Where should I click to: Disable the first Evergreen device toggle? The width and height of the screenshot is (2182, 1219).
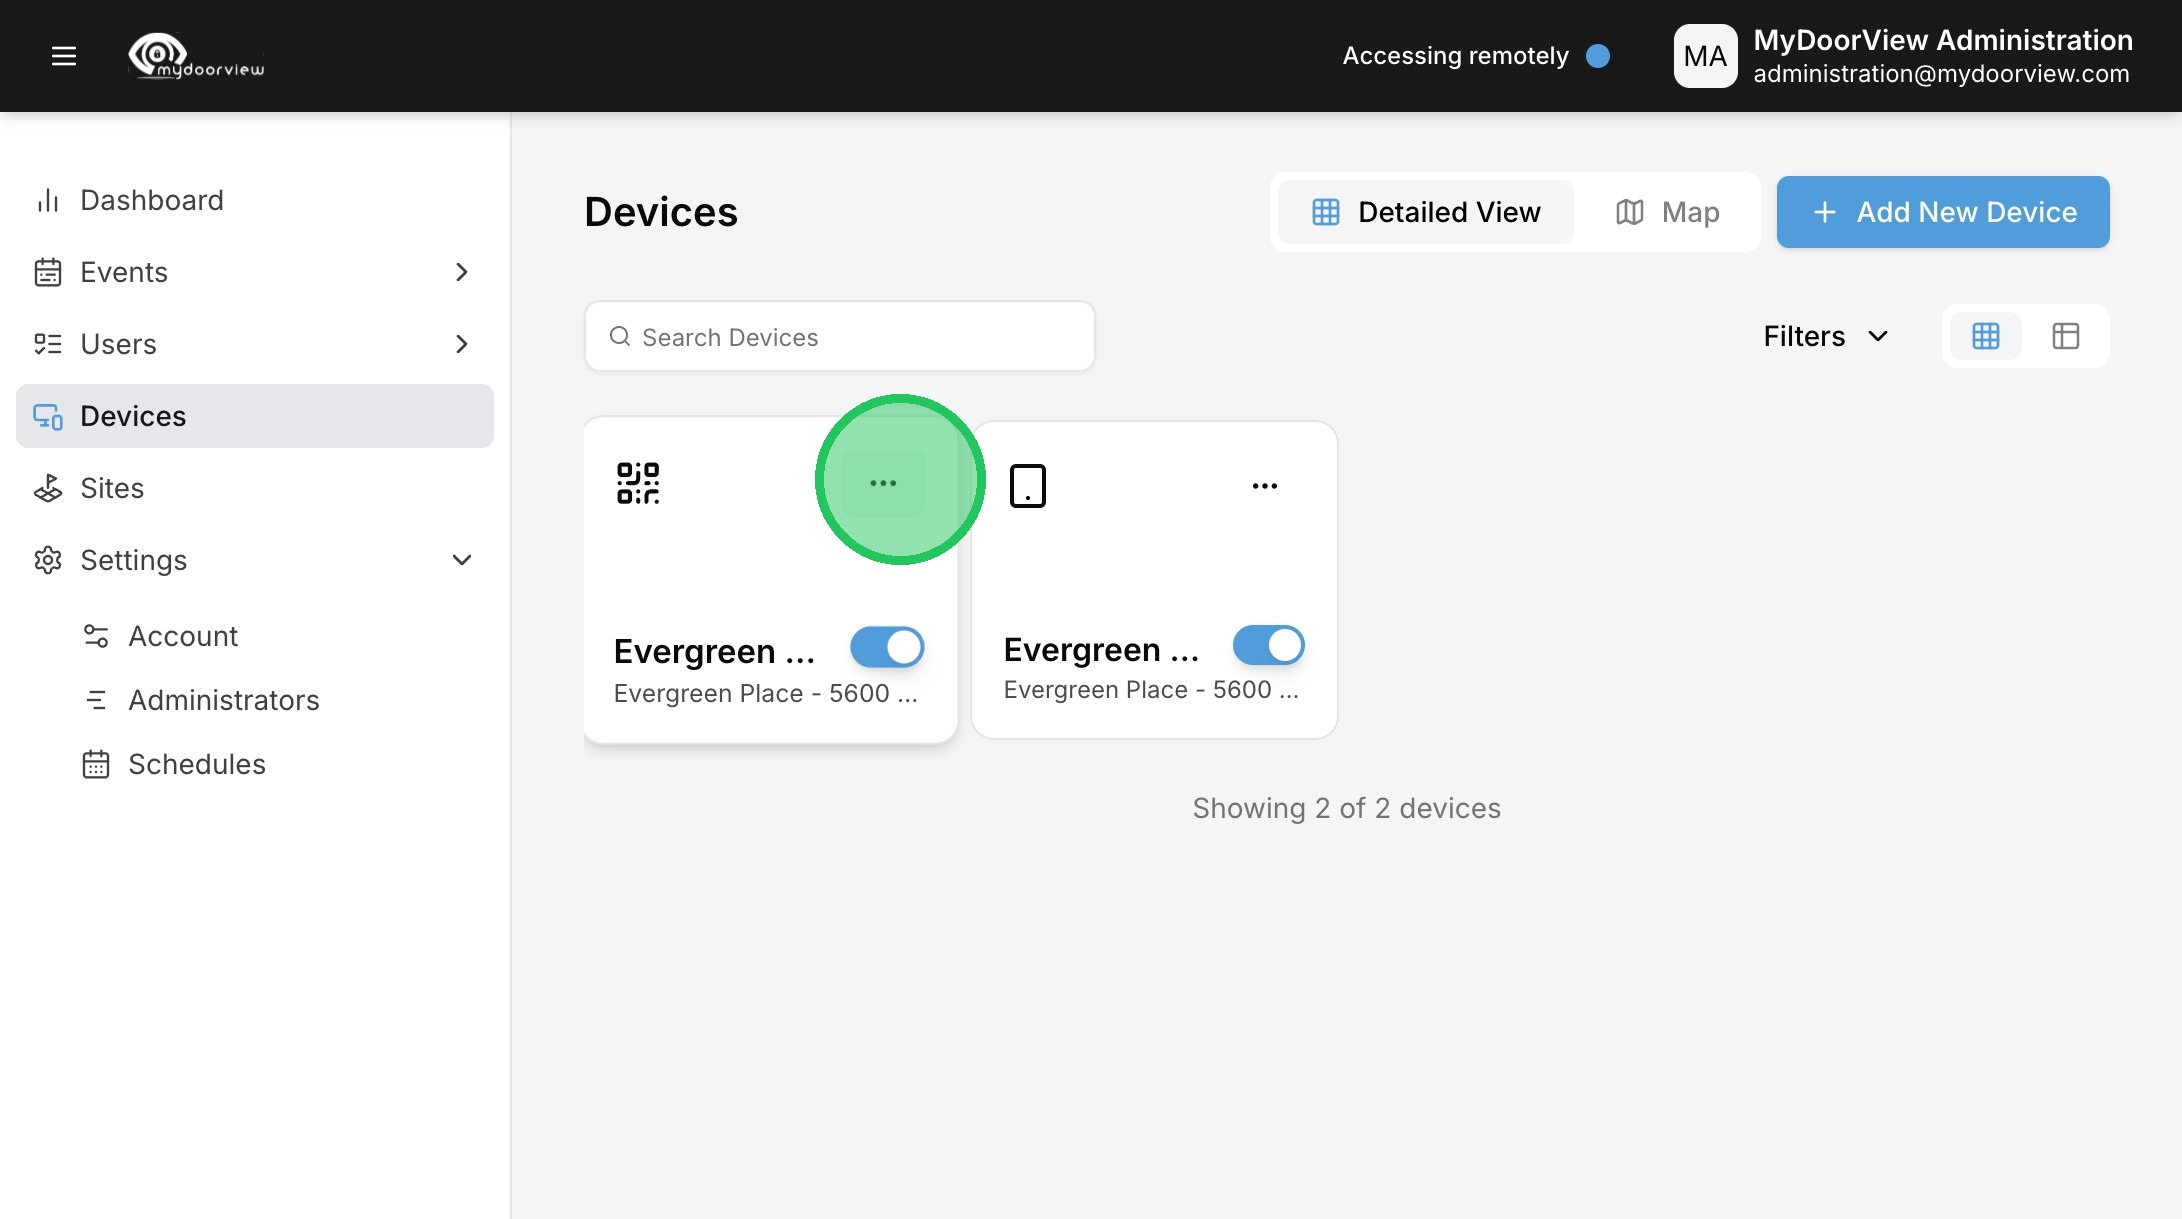(887, 648)
